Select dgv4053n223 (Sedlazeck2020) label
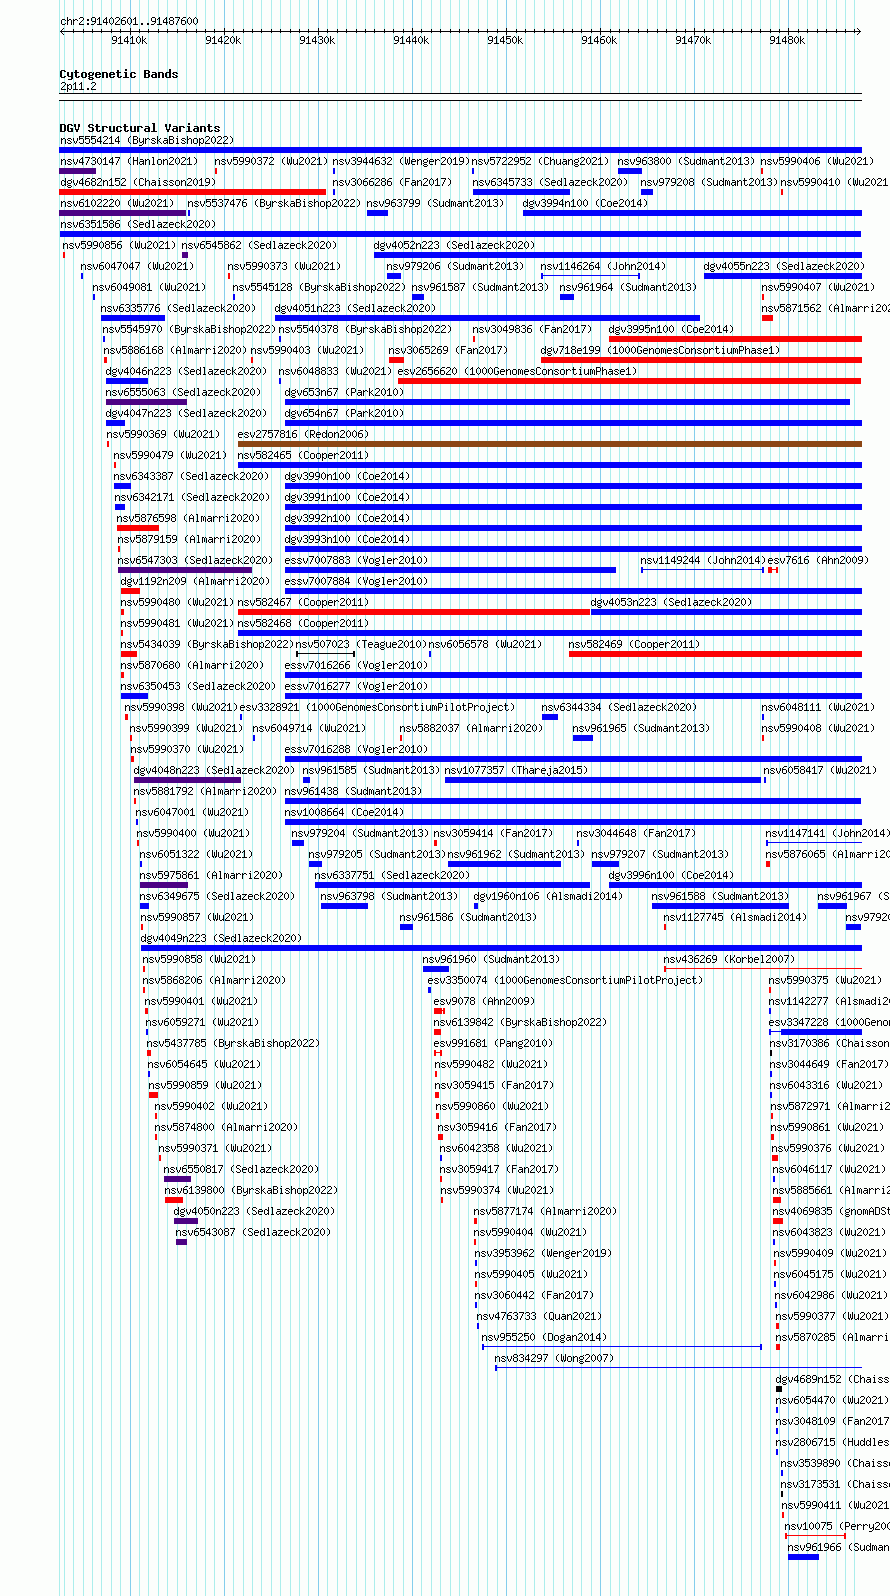 pos(671,602)
